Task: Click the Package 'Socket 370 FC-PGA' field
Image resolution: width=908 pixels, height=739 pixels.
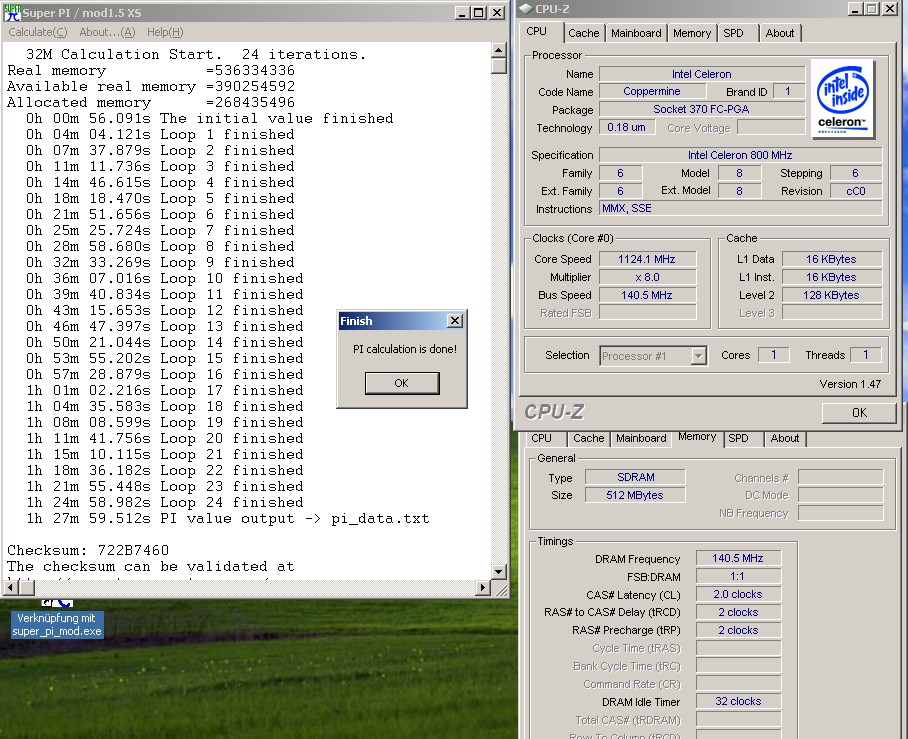Action: point(701,109)
